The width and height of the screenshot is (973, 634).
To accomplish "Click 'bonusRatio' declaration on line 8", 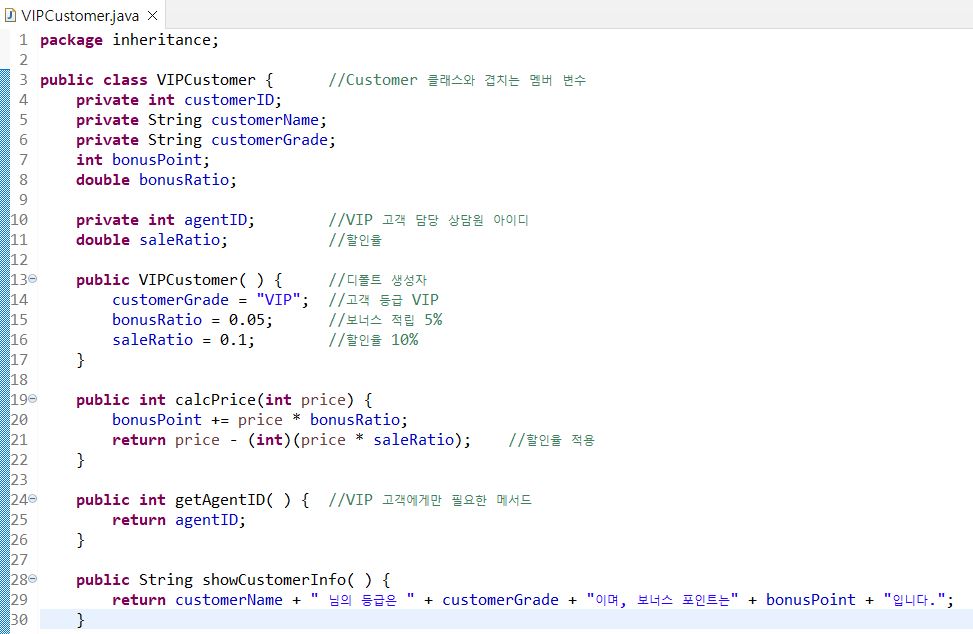I will (184, 180).
